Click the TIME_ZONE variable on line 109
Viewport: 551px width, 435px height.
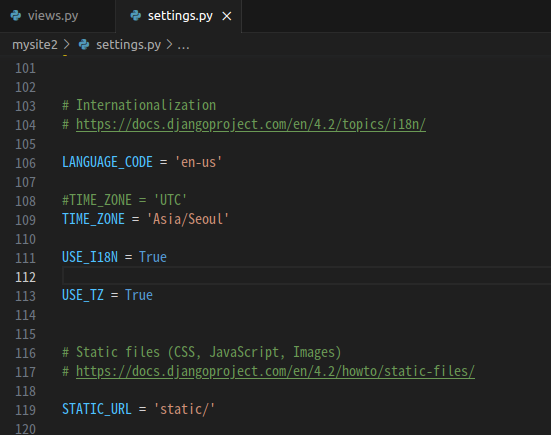coord(93,219)
